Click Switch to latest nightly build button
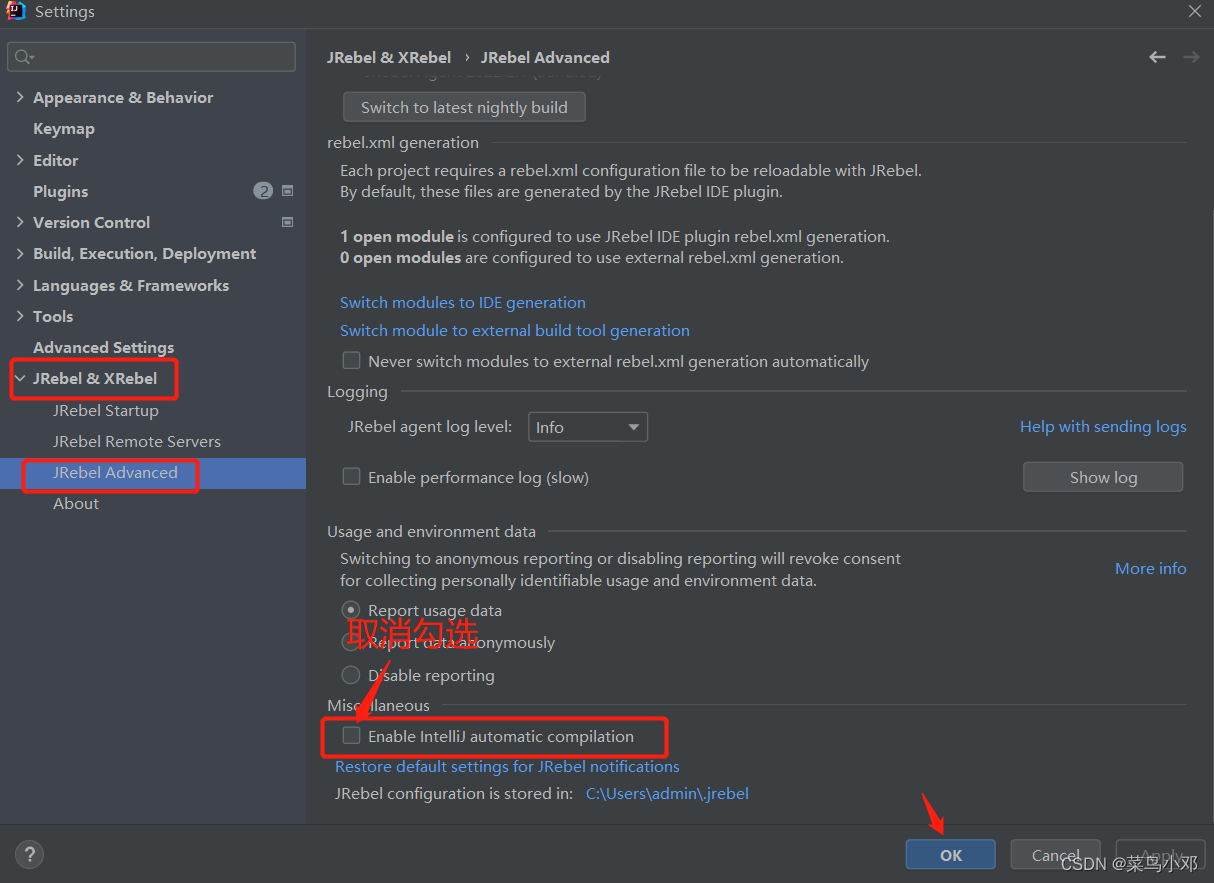Screen dimensions: 1214x883 465,107
